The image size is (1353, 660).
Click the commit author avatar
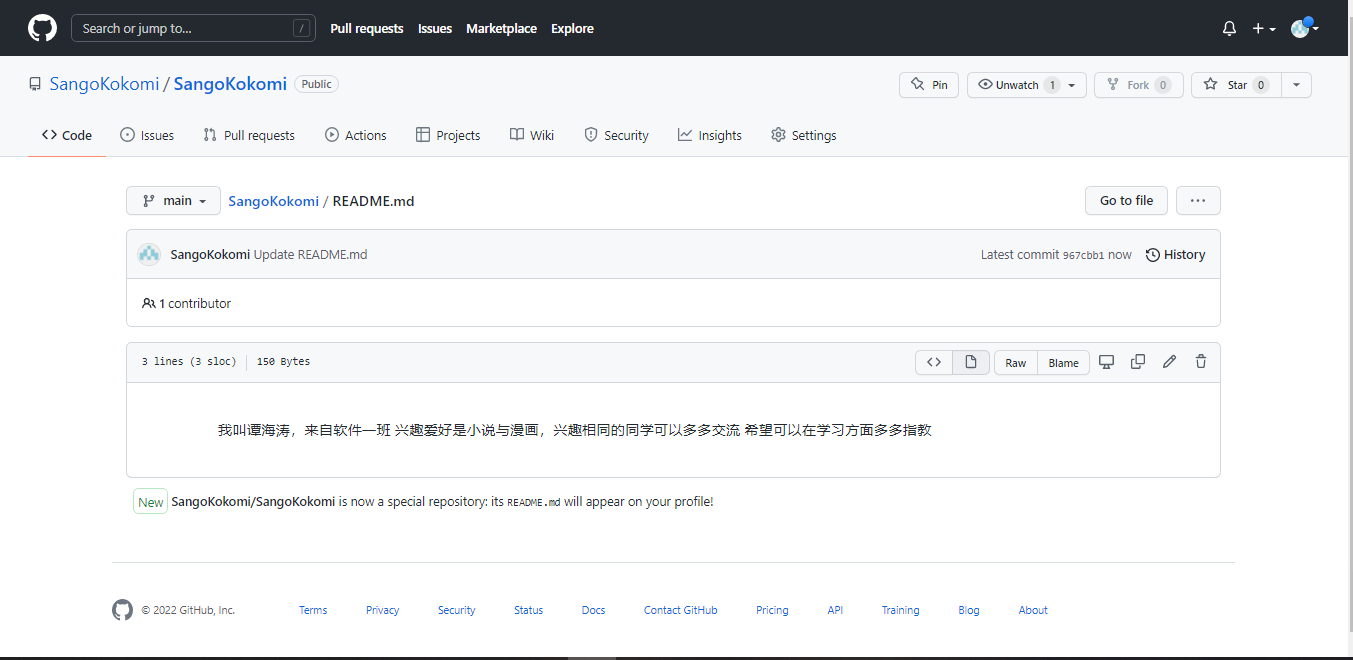coord(149,254)
